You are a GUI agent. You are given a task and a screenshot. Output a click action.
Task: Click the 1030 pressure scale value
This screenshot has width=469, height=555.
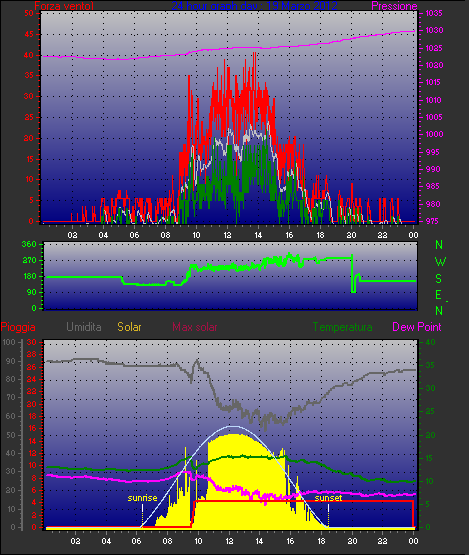coord(434,30)
